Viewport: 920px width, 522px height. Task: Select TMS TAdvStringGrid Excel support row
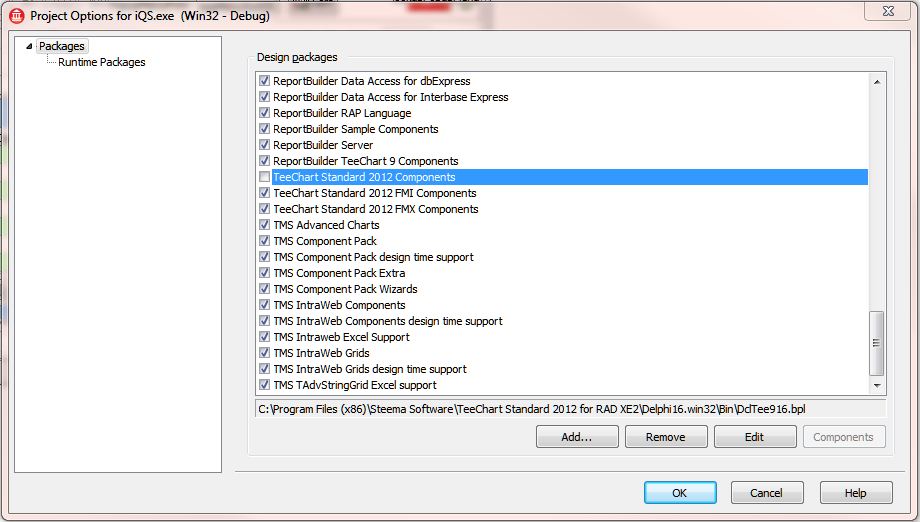563,385
